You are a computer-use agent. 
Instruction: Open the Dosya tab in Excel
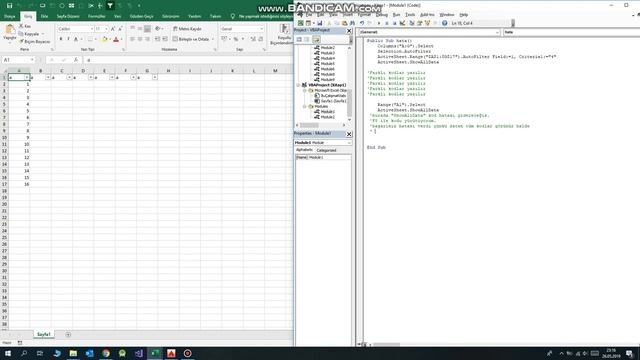9,16
